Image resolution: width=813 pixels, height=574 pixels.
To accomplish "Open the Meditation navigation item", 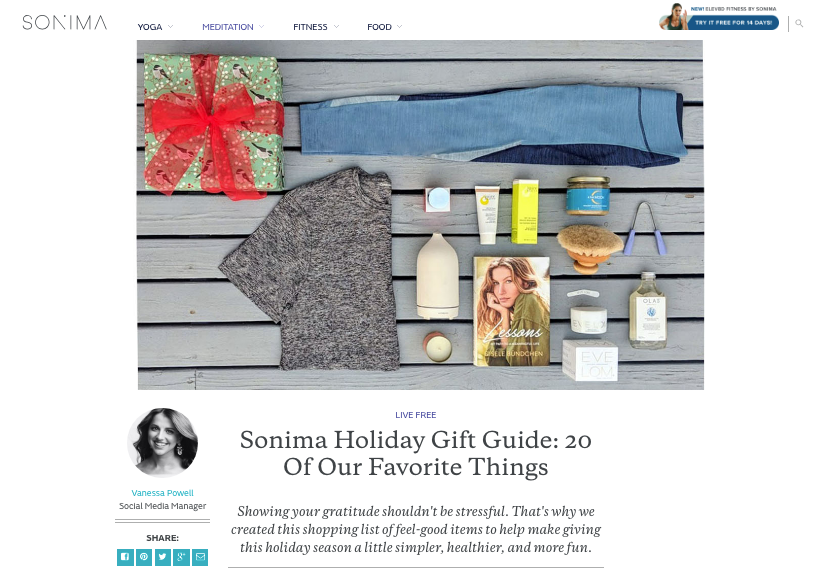I will pyautogui.click(x=228, y=27).
